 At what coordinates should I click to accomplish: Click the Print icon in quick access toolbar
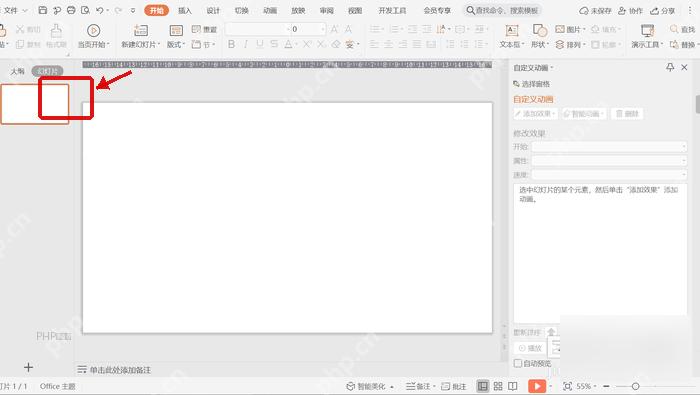[71, 10]
